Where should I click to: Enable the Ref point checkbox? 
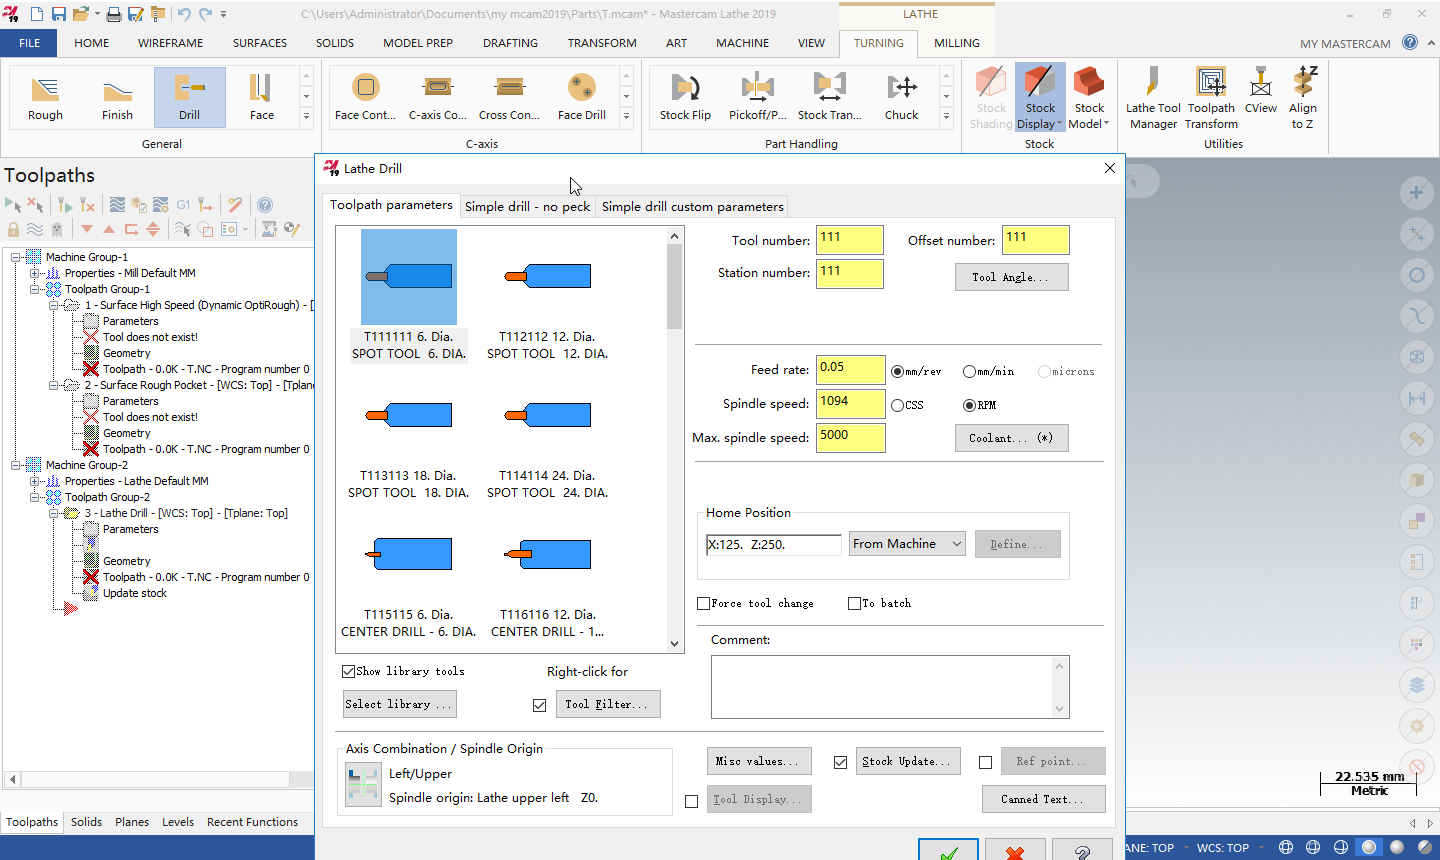click(985, 762)
